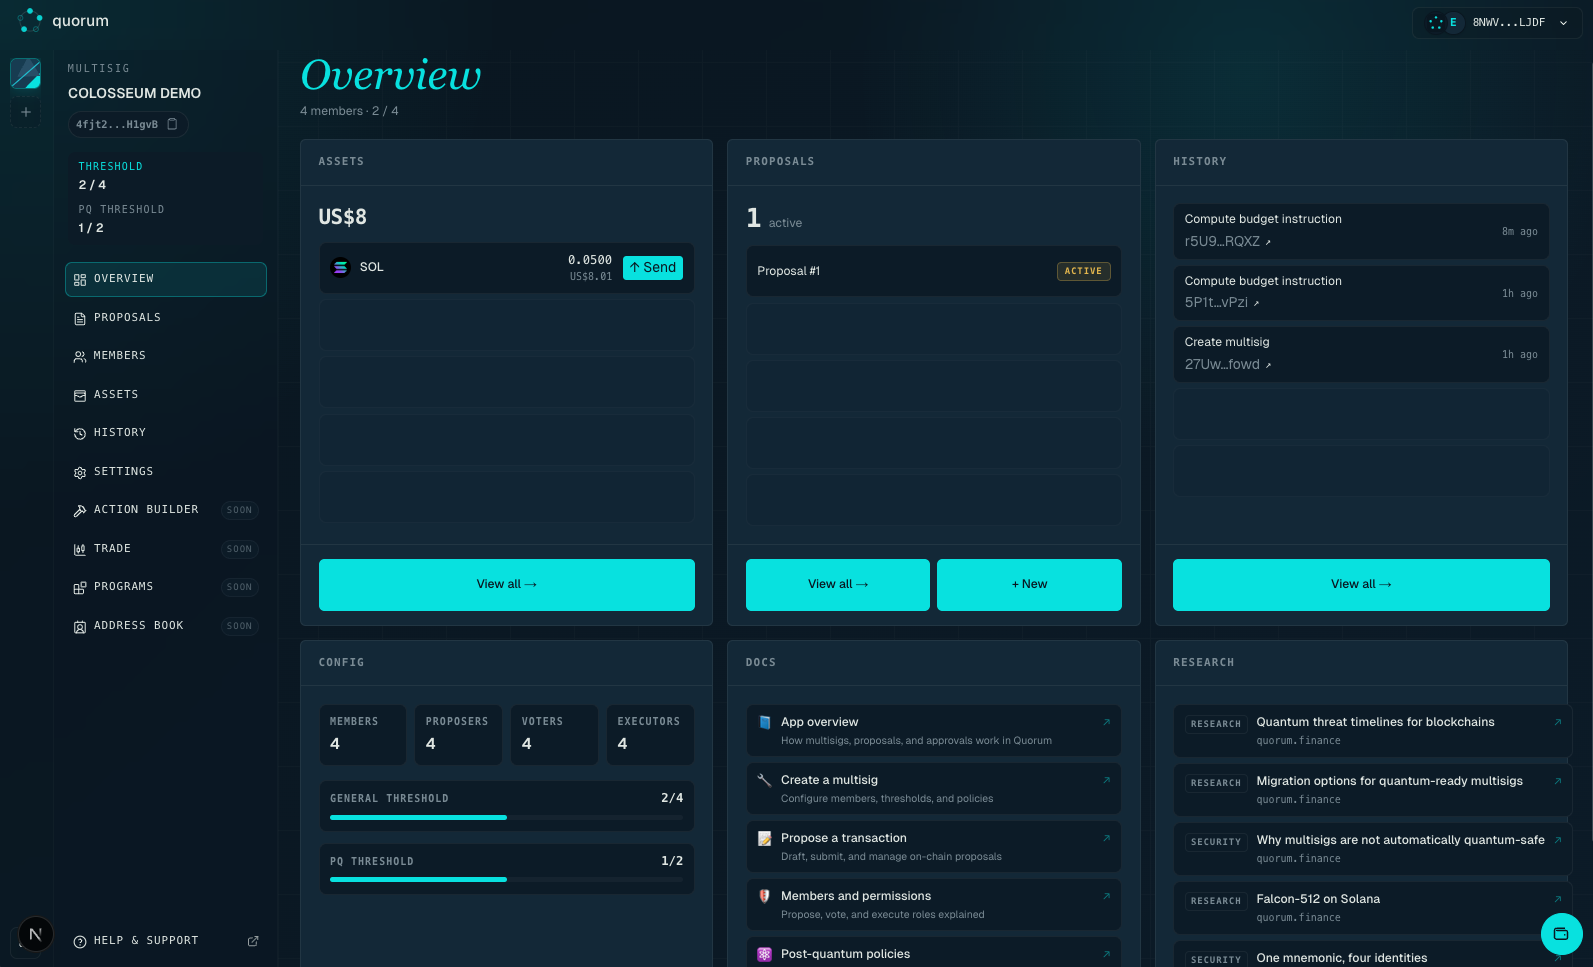Click the shield icon for Members and permissions
The width and height of the screenshot is (1593, 967).
pos(764,896)
